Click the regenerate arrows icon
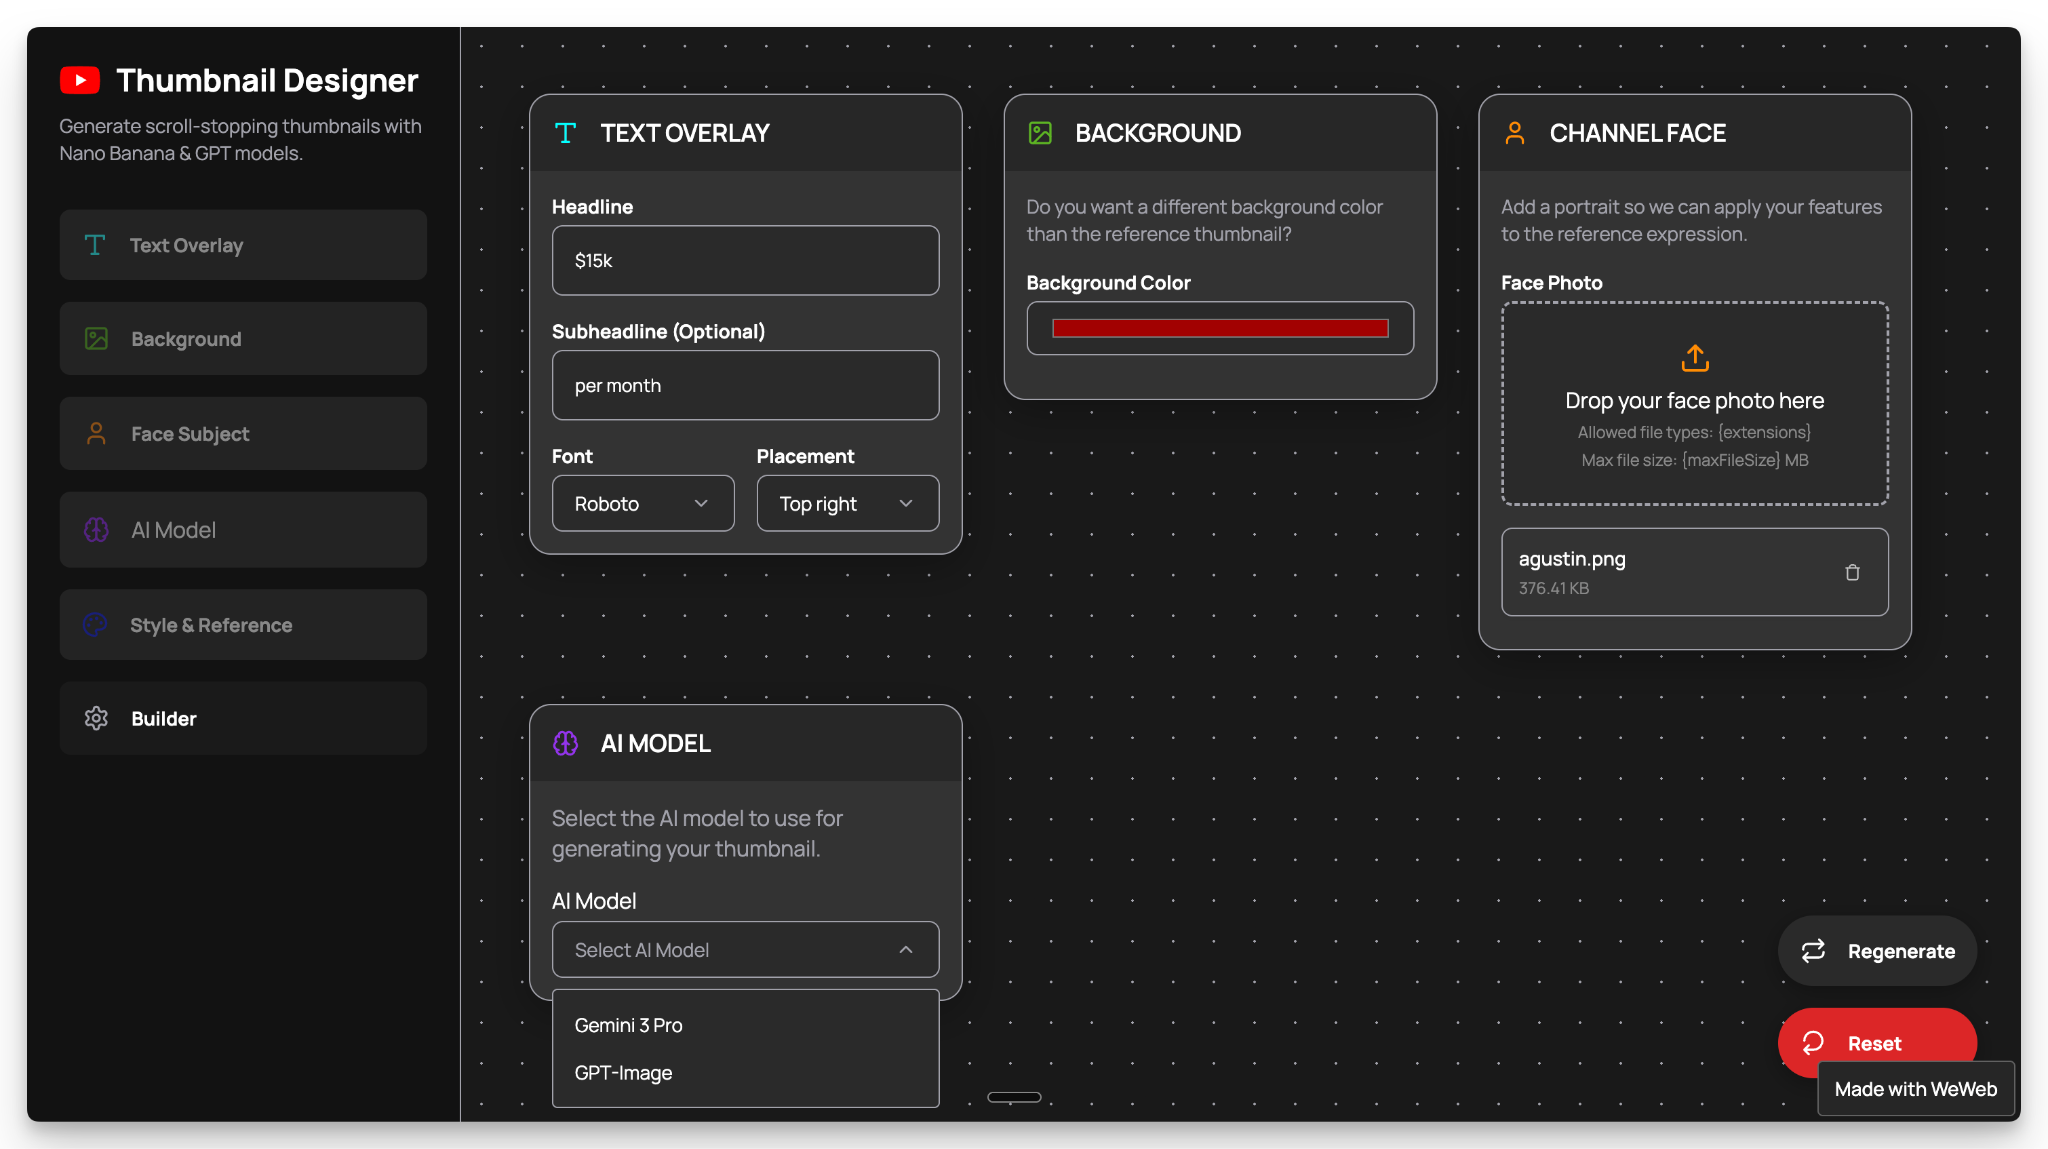 [1813, 951]
